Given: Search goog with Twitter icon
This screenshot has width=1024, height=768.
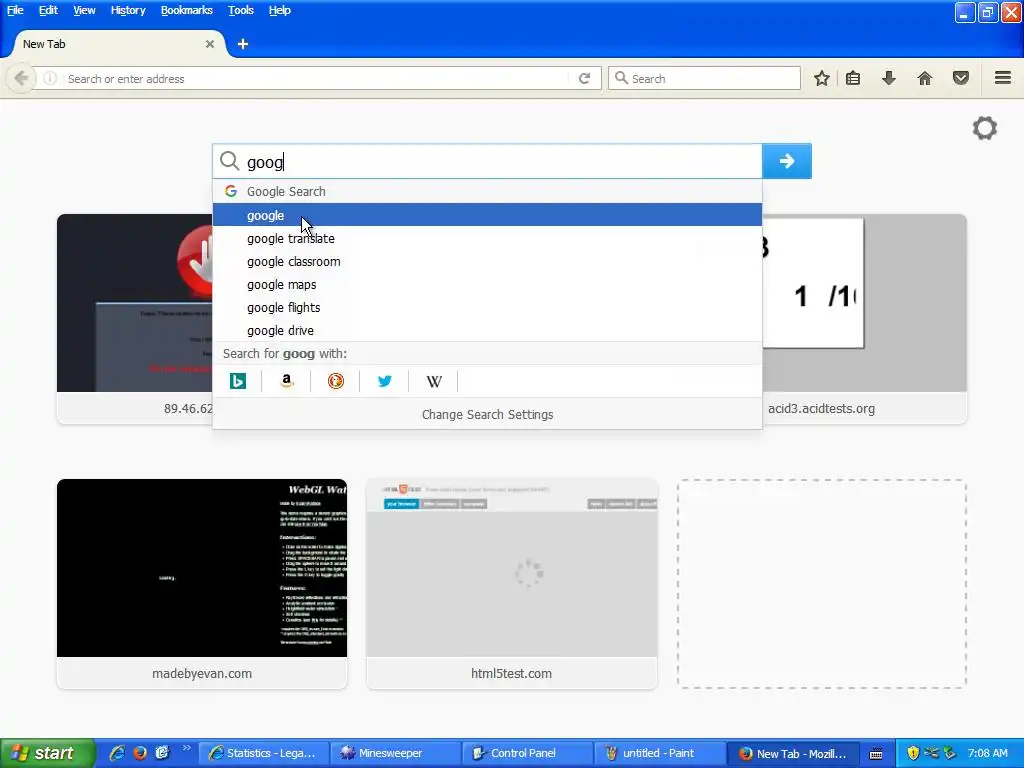Looking at the screenshot, I should tap(385, 381).
